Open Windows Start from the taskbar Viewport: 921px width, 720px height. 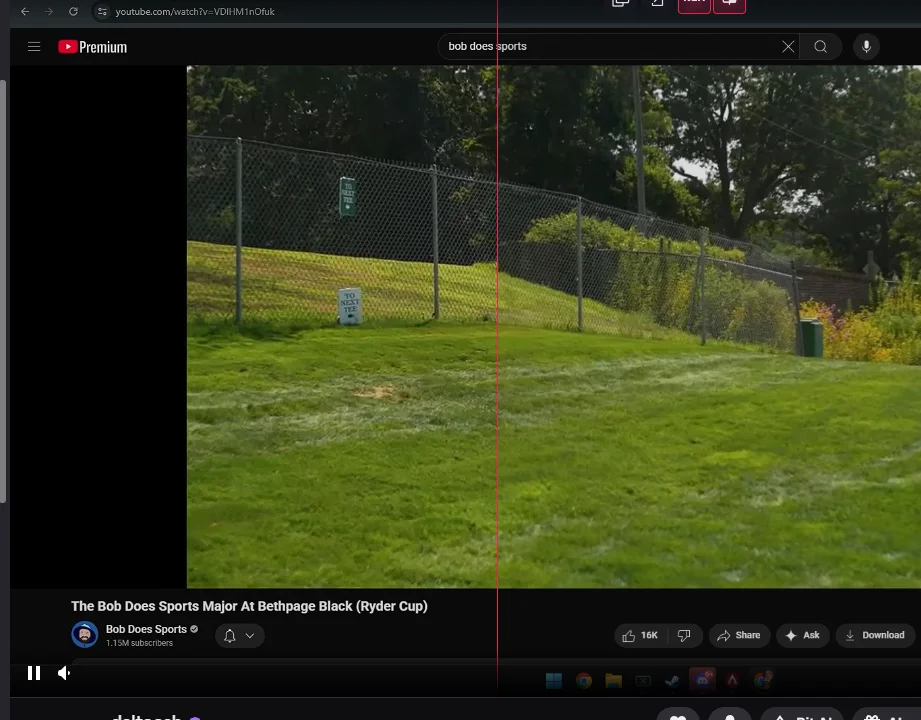point(553,681)
